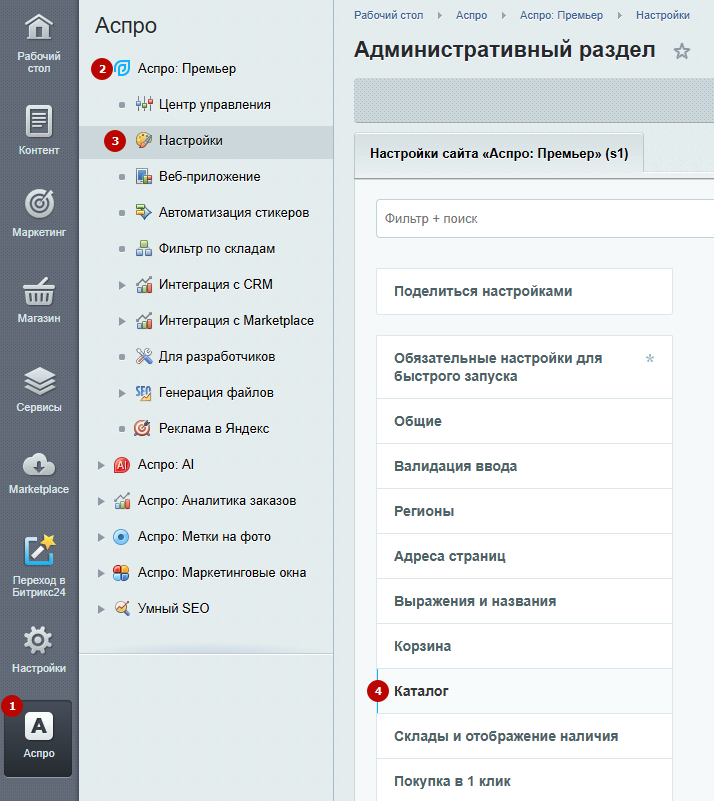Viewport: 714px width, 801px height.
Task: Go to Настройки breadcrumb link
Action: [x=662, y=15]
